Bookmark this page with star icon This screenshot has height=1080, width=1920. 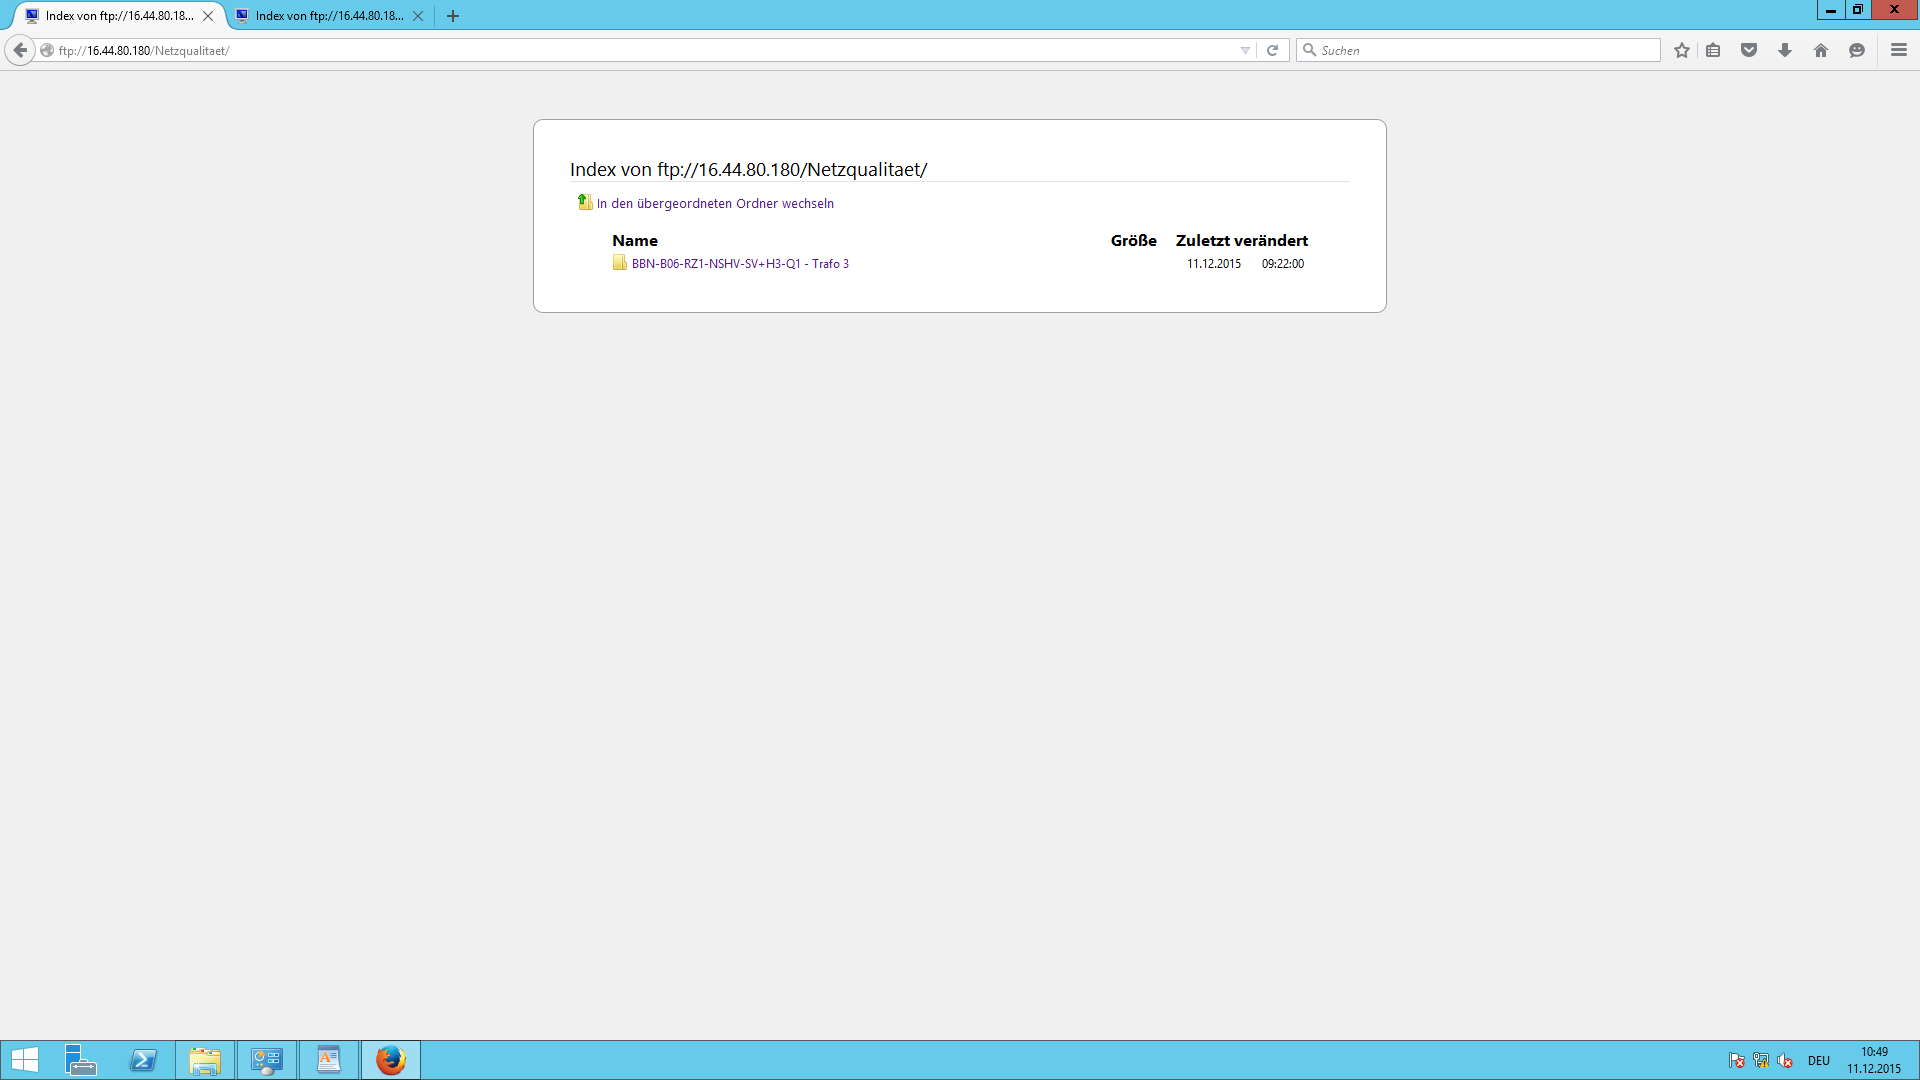pos(1682,50)
